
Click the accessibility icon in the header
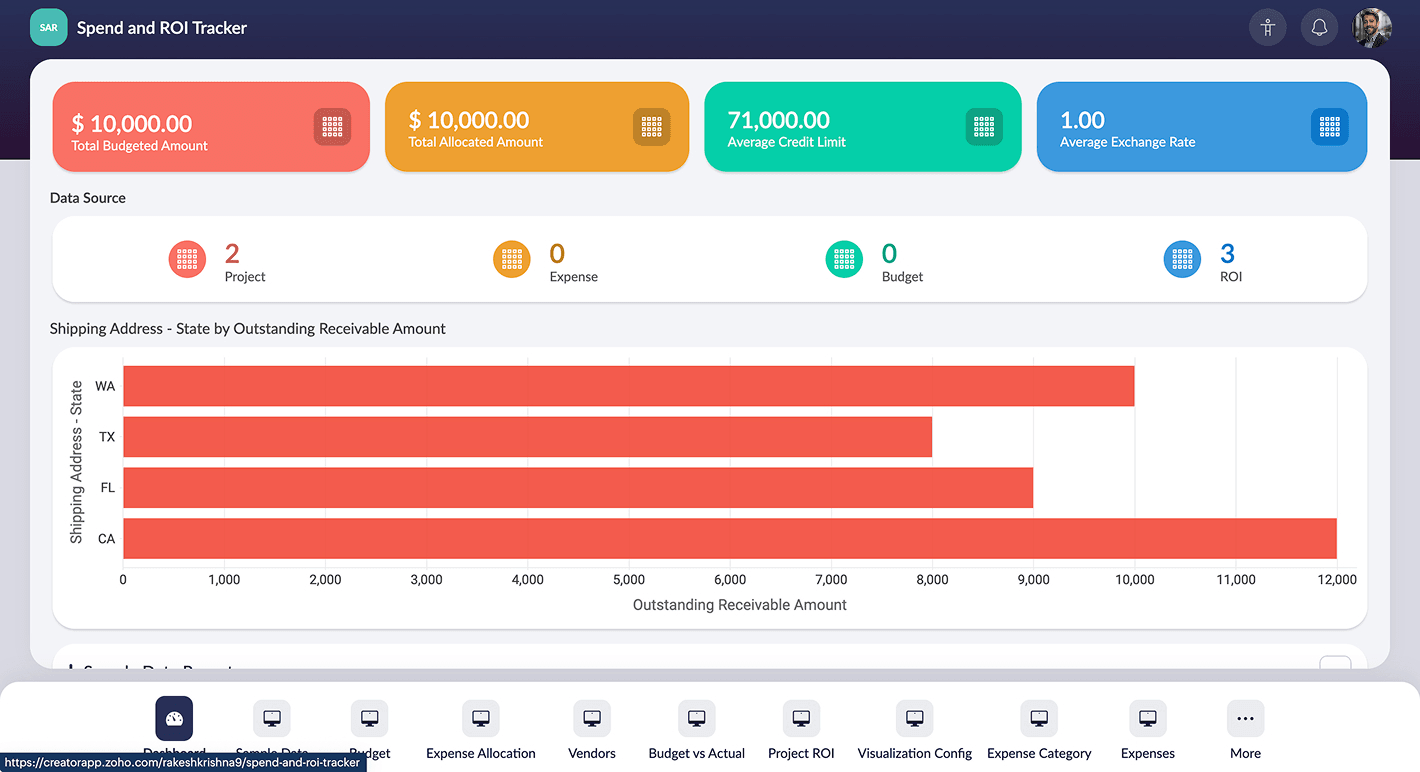(x=1267, y=27)
